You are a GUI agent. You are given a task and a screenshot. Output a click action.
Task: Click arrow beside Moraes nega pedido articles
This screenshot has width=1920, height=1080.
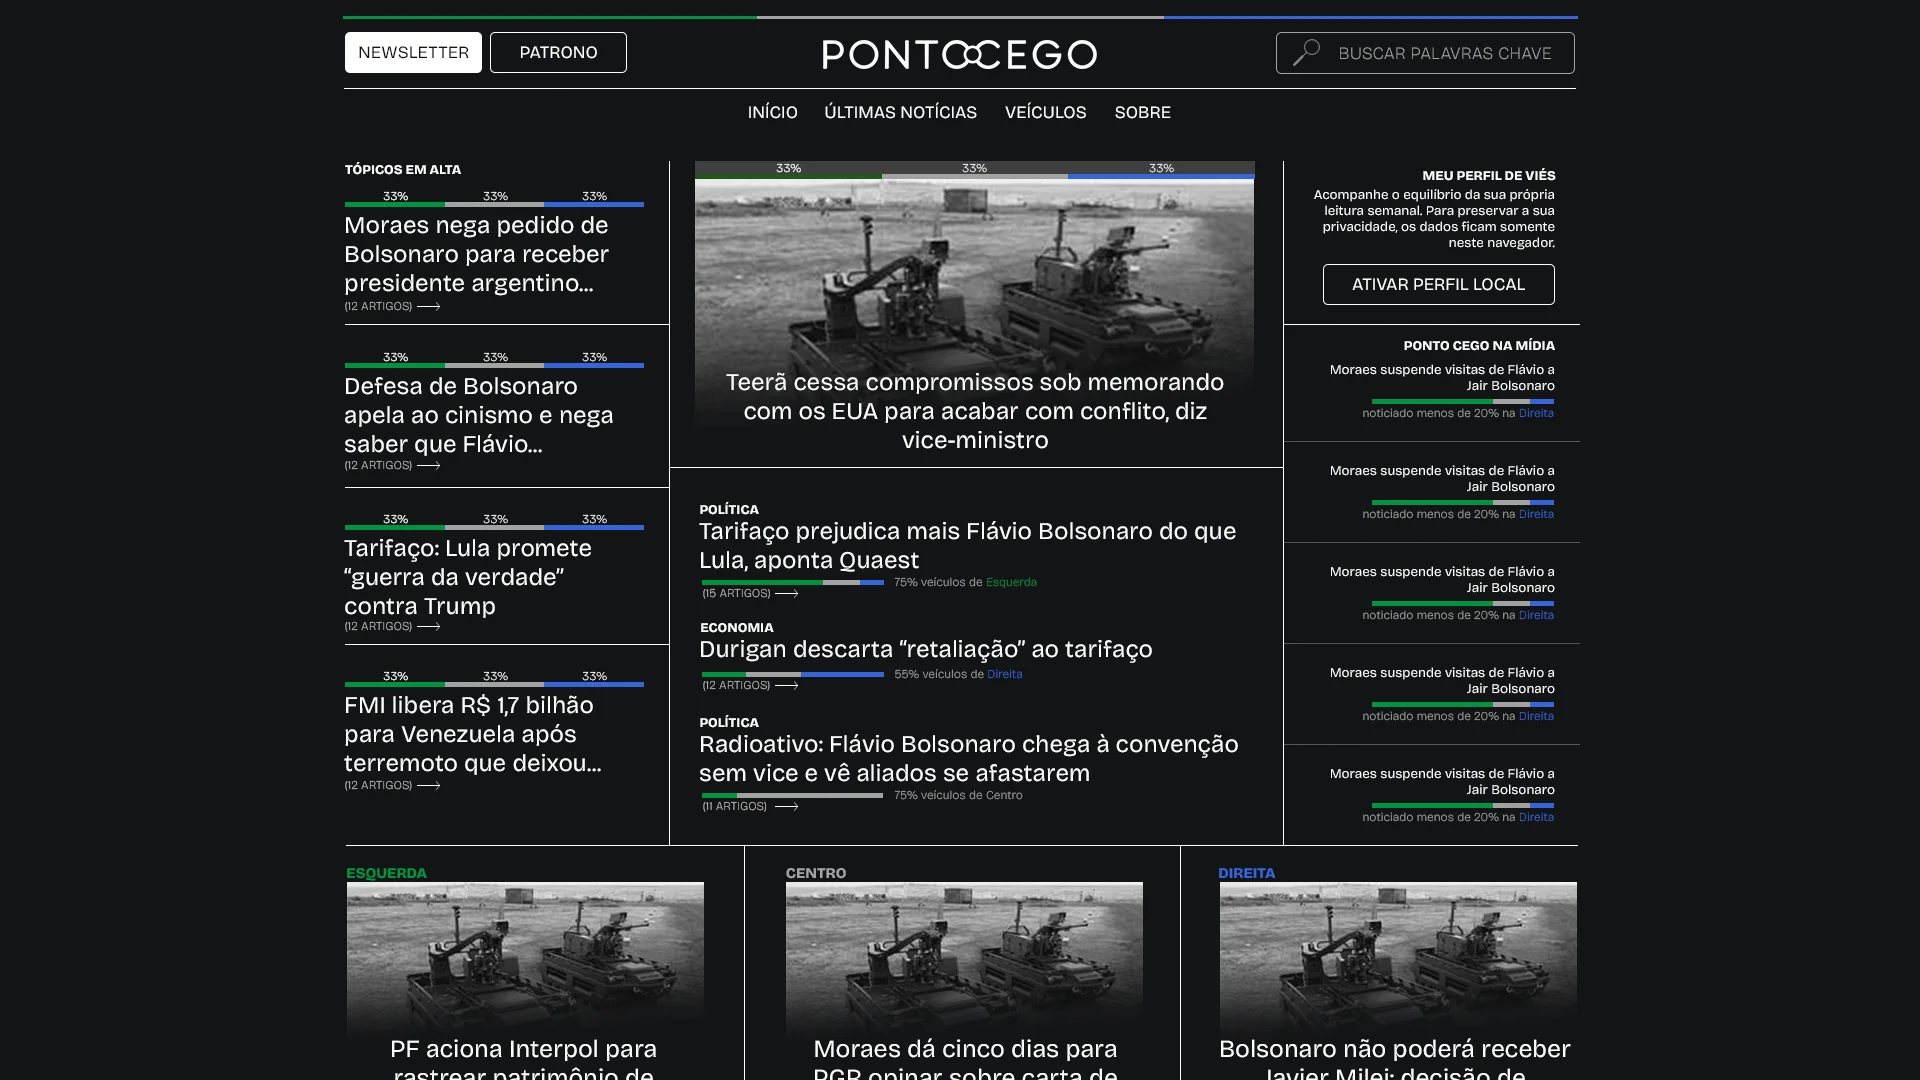point(429,307)
